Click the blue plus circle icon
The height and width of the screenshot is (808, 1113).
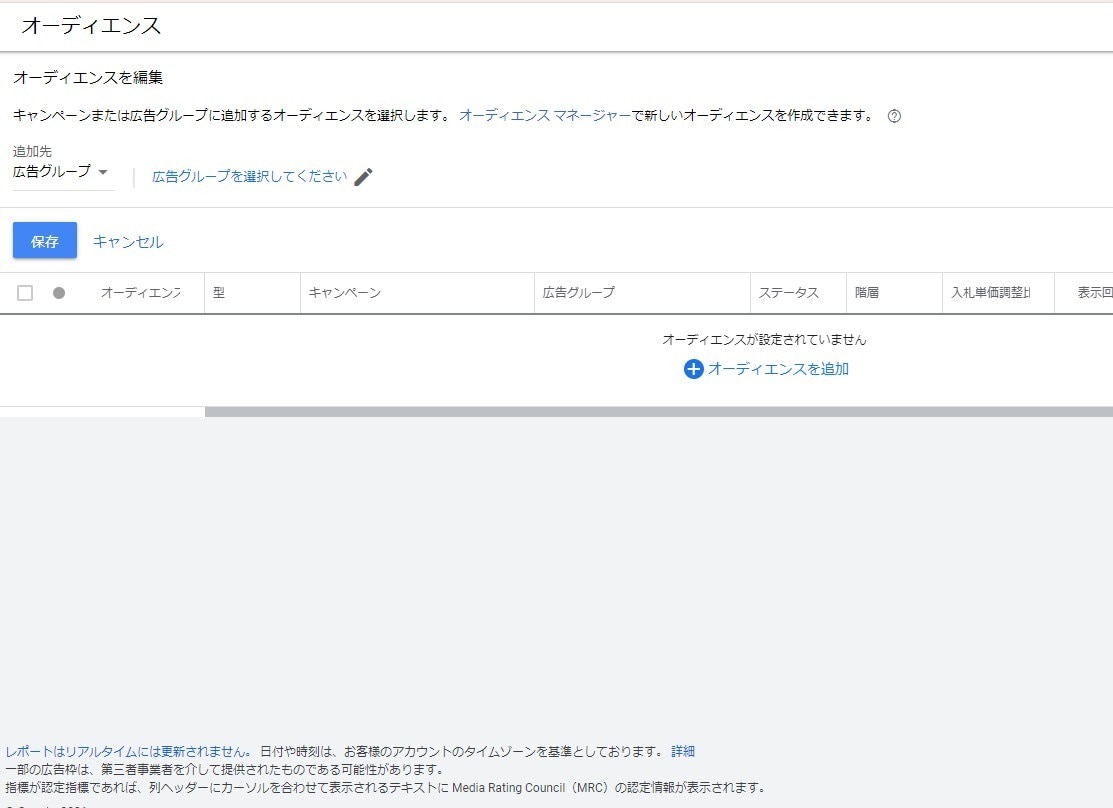[693, 369]
